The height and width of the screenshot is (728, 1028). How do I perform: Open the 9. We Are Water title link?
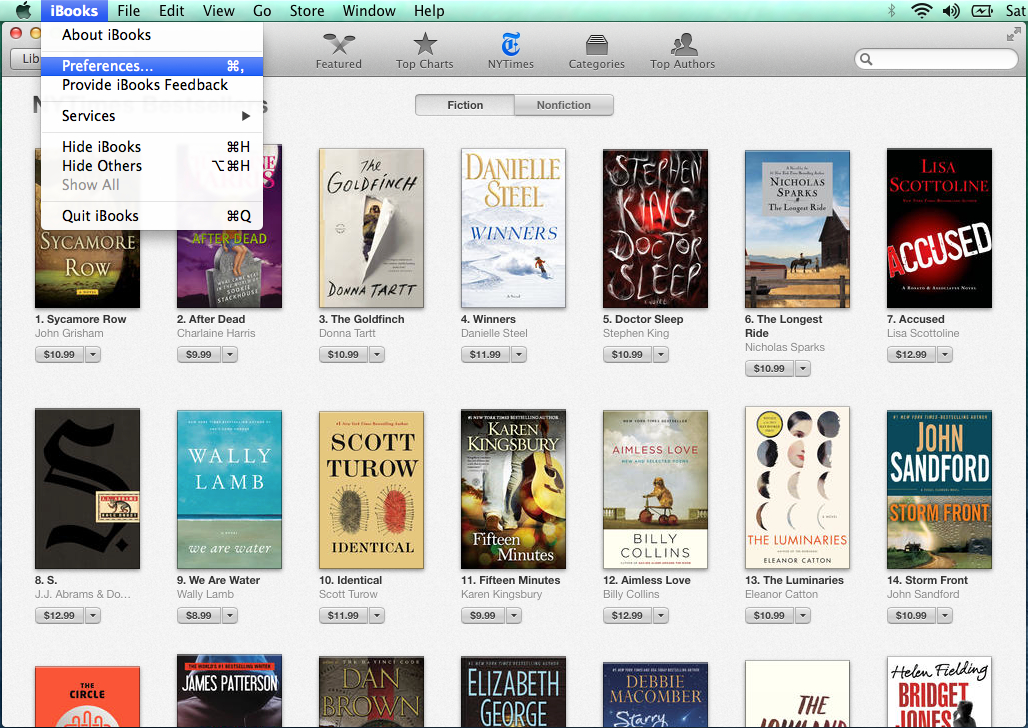coord(218,580)
